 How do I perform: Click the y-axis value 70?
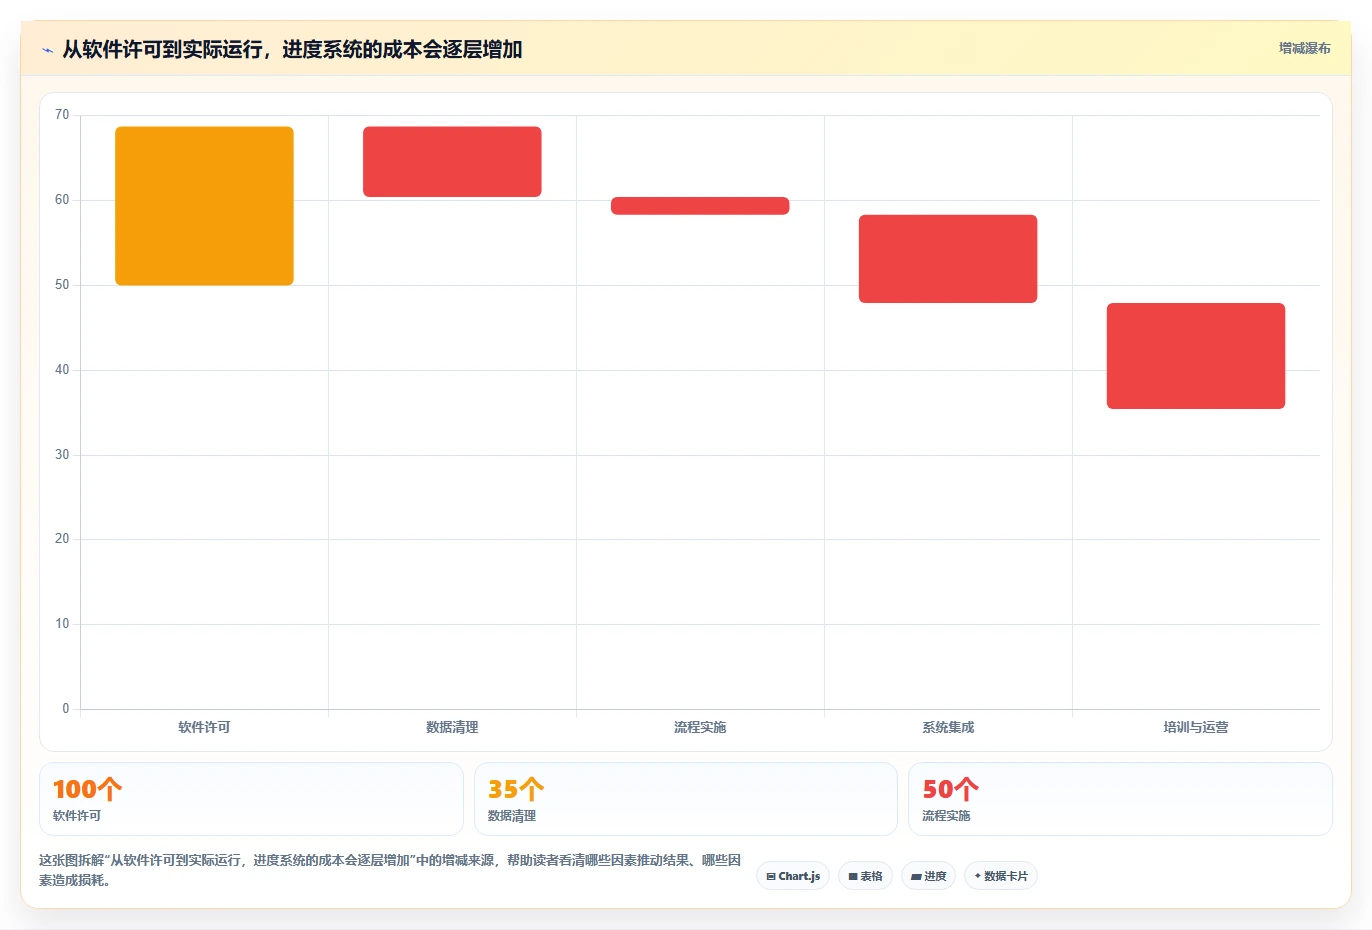(62, 115)
